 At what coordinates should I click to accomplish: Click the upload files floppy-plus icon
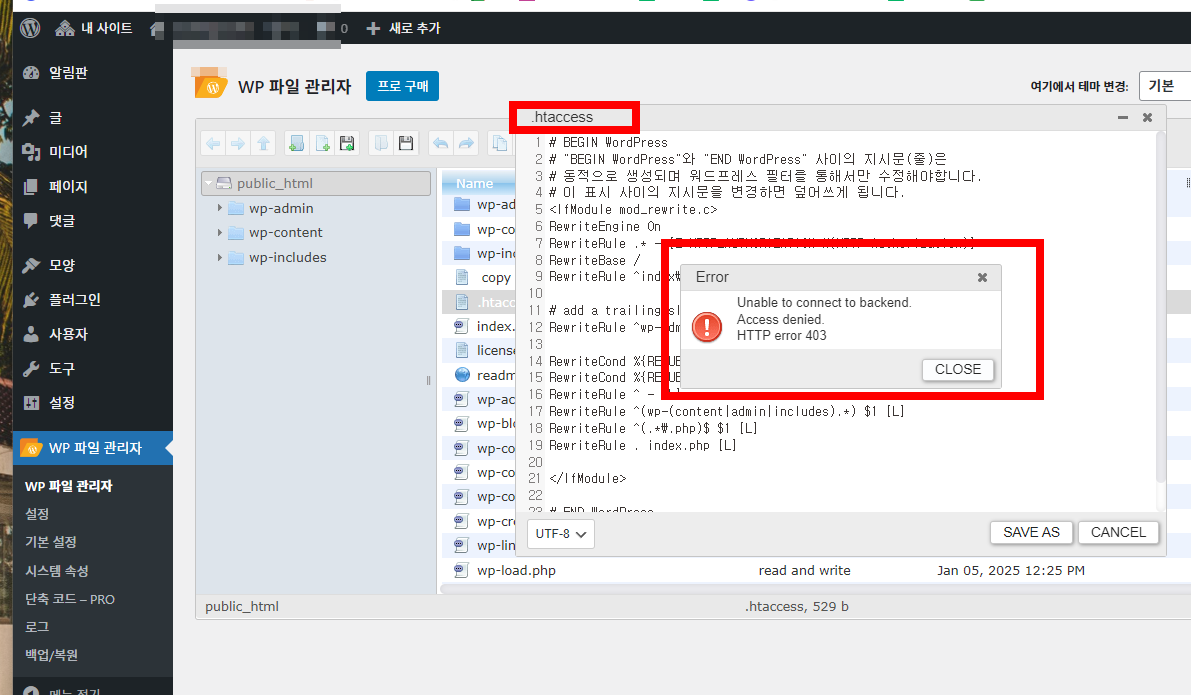tap(347, 143)
